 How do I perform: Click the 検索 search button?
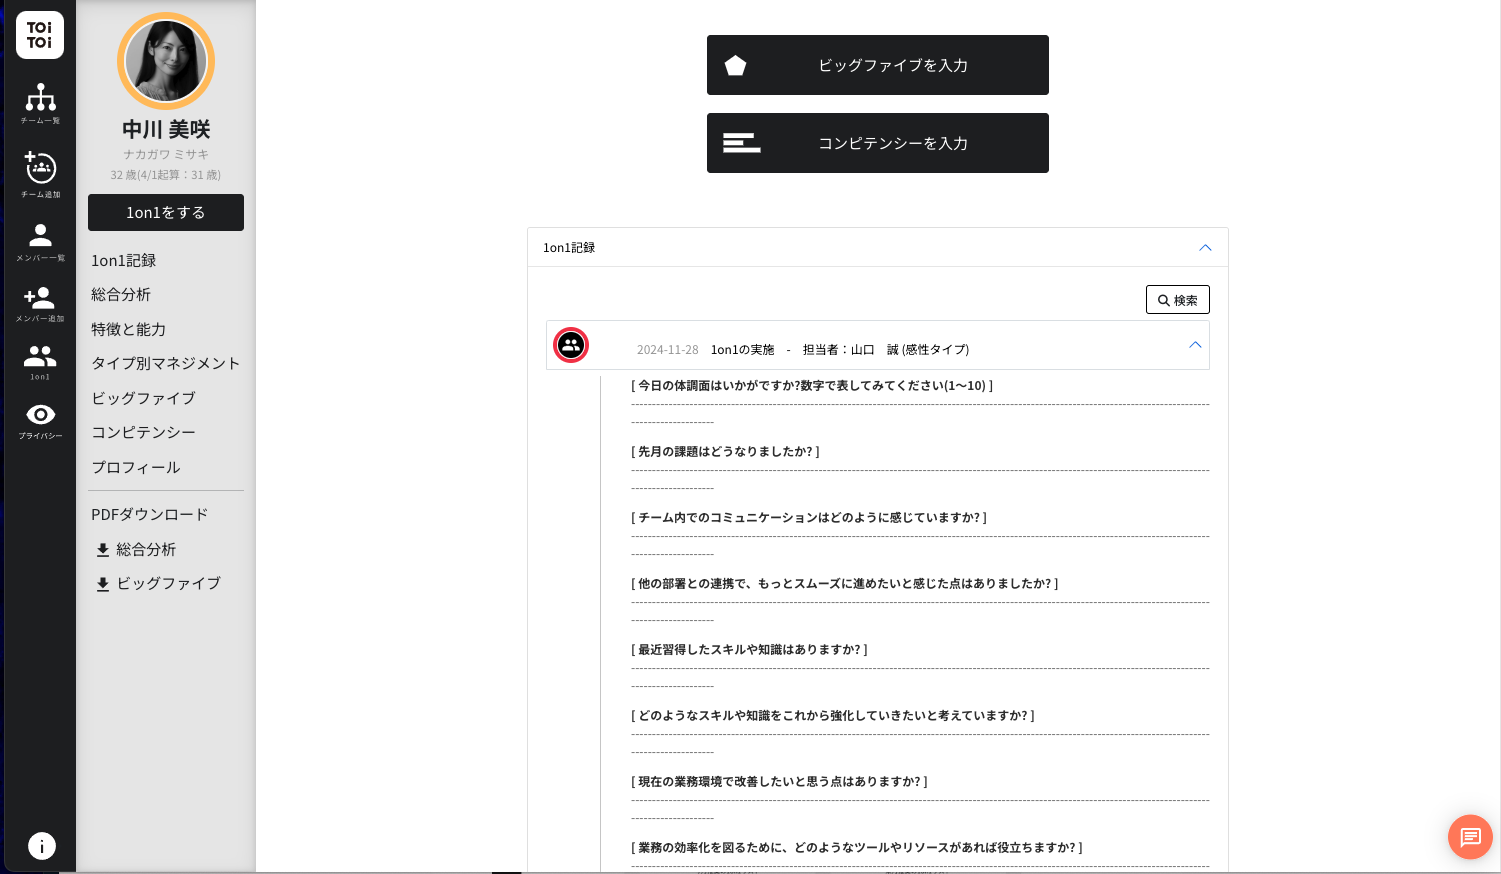coord(1177,300)
